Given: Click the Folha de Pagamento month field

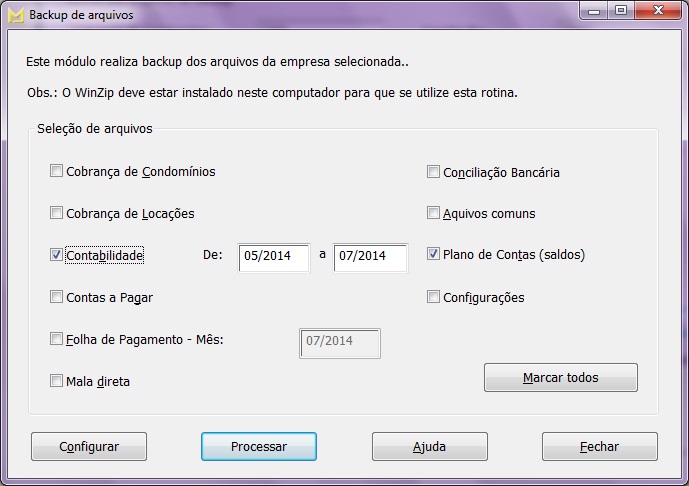Looking at the screenshot, I should (340, 342).
